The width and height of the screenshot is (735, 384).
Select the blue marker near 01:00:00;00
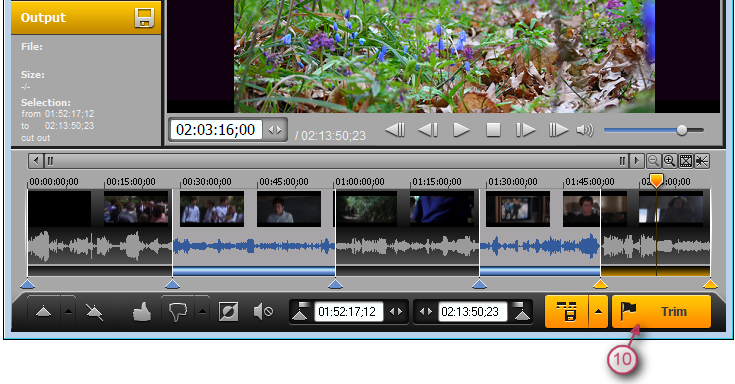pos(335,284)
